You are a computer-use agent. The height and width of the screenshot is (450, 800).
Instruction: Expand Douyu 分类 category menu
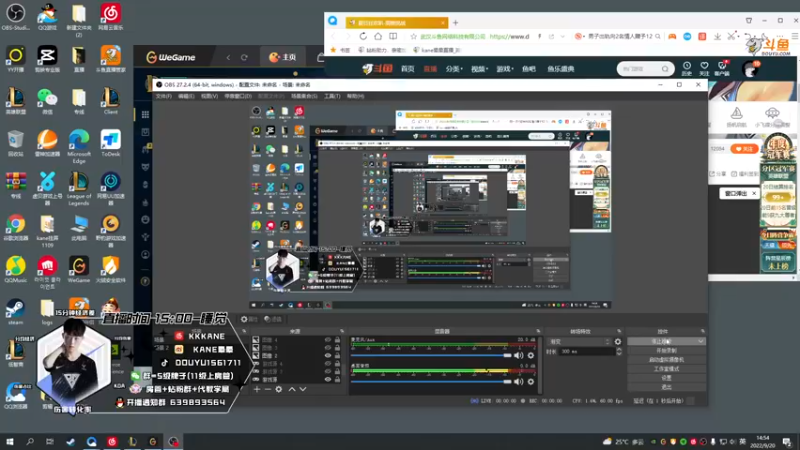pos(454,69)
